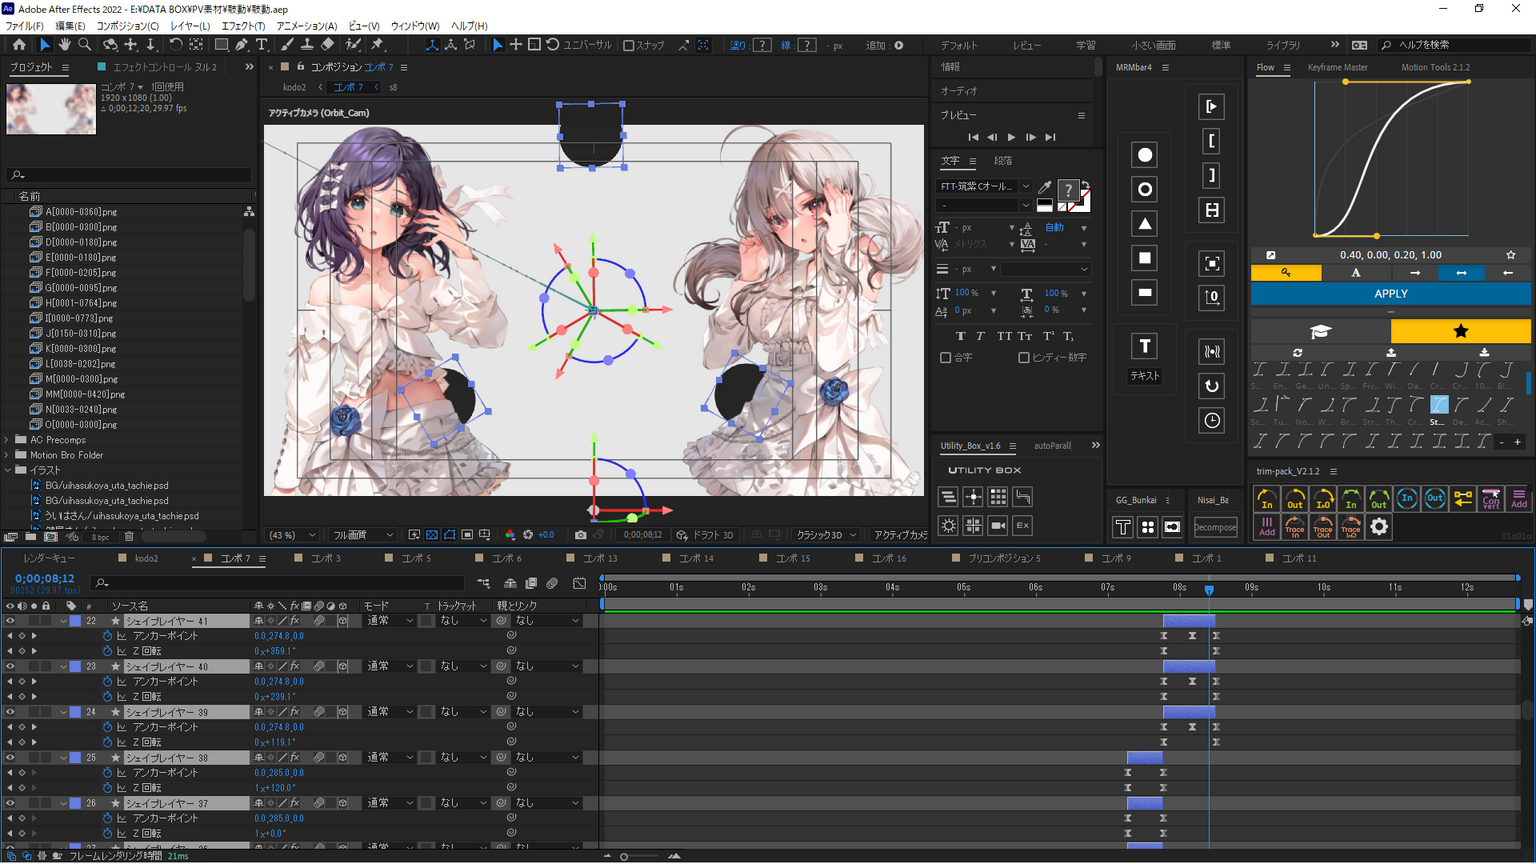The width and height of the screenshot is (1536, 864).
Task: Click the star favorites button in Flow
Action: (1460, 331)
